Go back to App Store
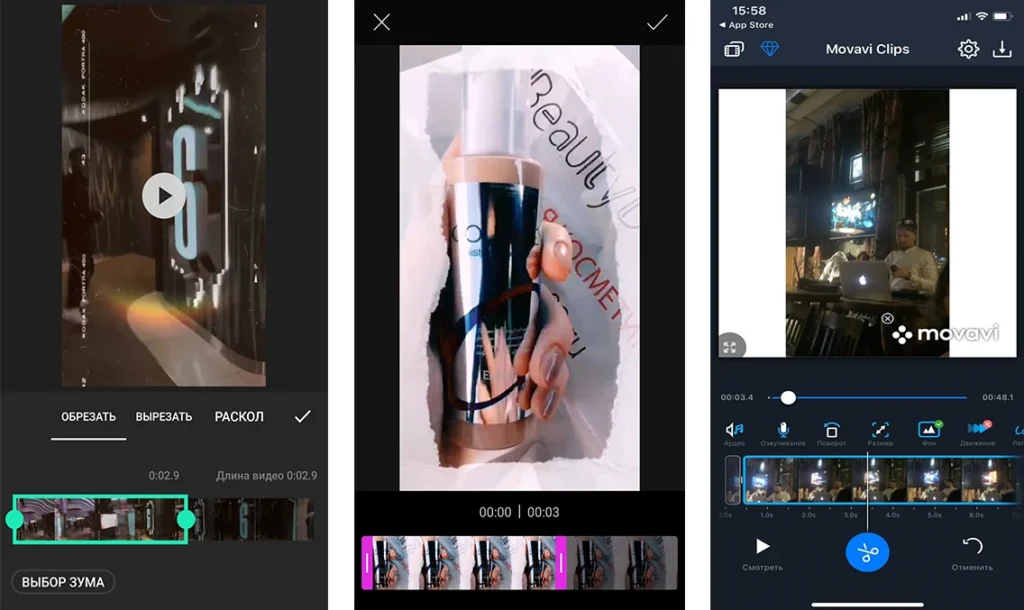Viewport: 1024px width, 610px height. pyautogui.click(x=746, y=25)
